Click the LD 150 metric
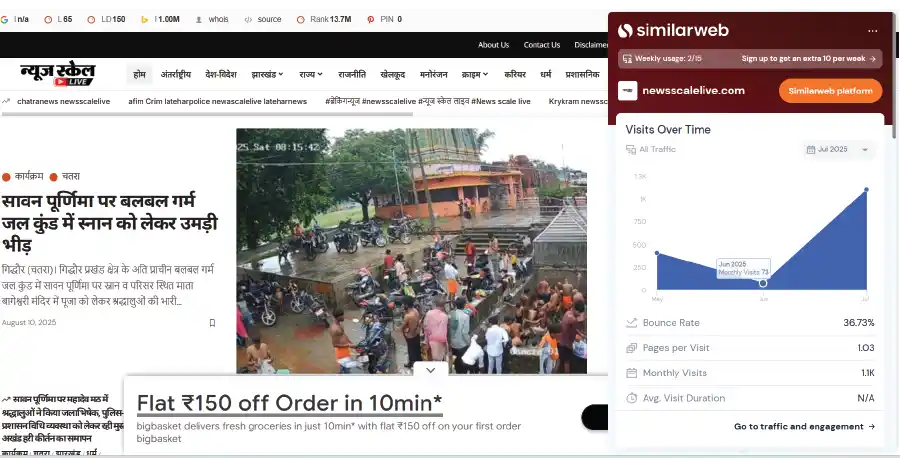Image resolution: width=900 pixels, height=467 pixels. tap(106, 20)
